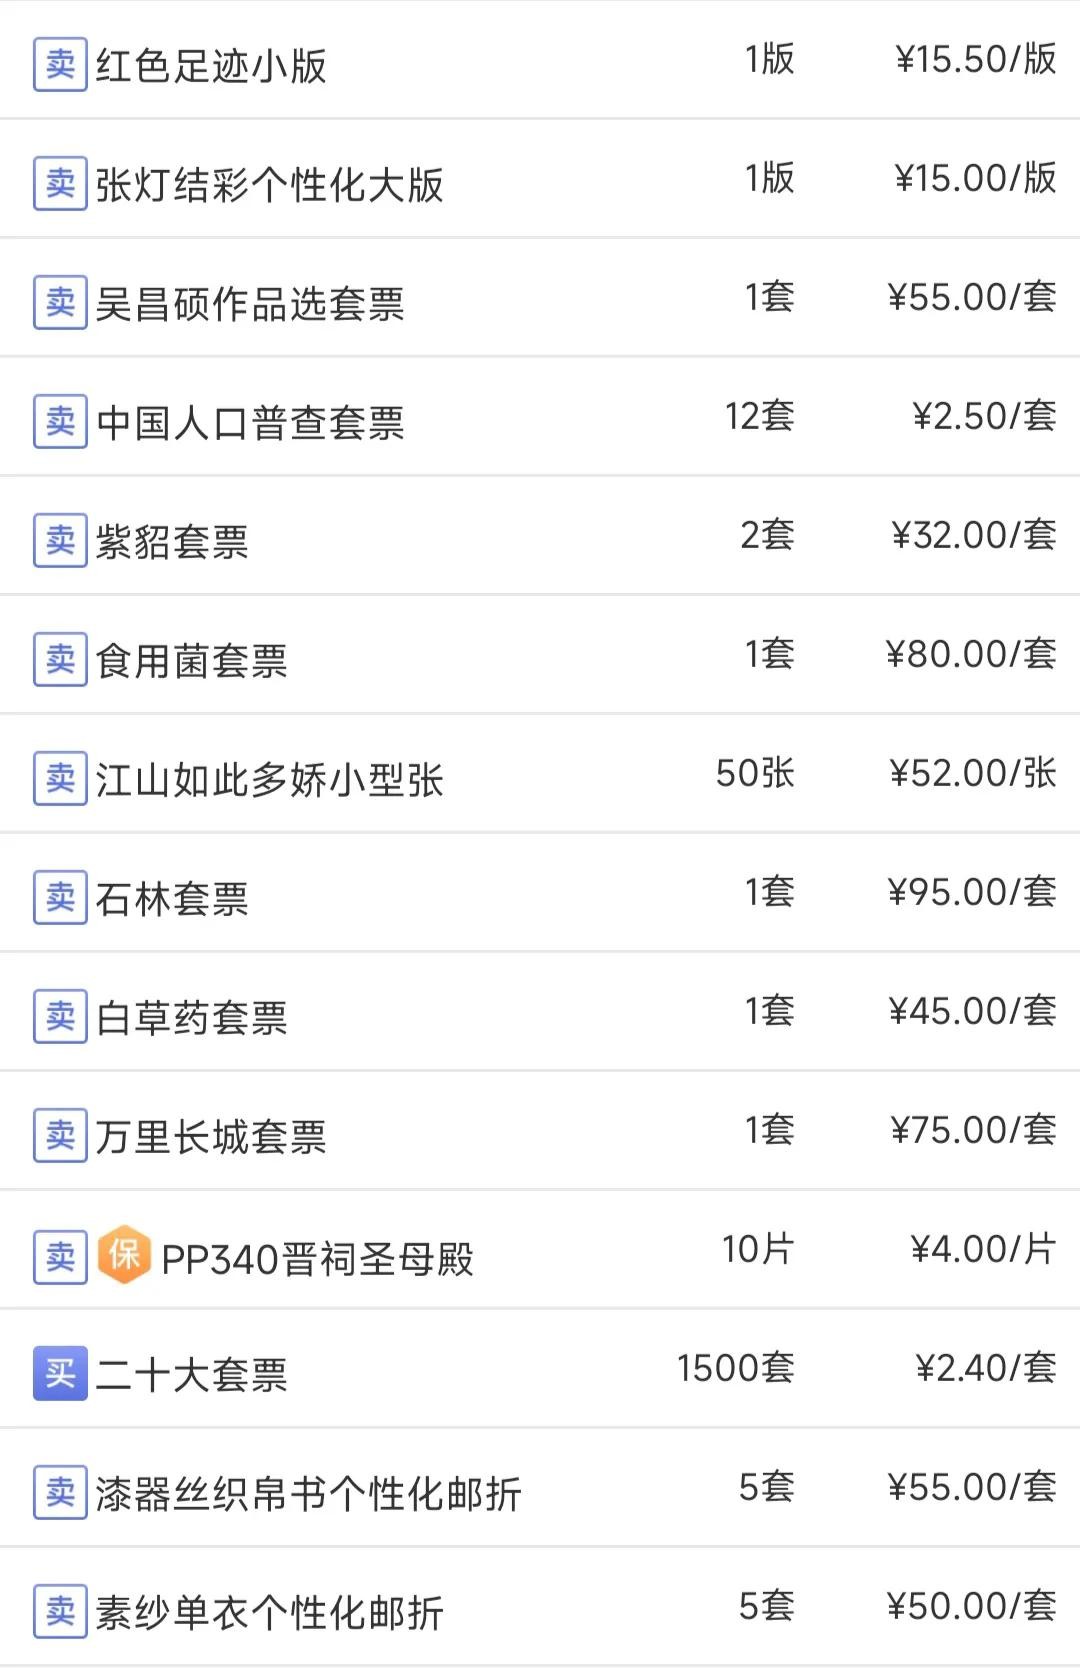Image resolution: width=1080 pixels, height=1668 pixels.
Task: Click the sell badge beside 石林套票
Action: click(x=60, y=898)
